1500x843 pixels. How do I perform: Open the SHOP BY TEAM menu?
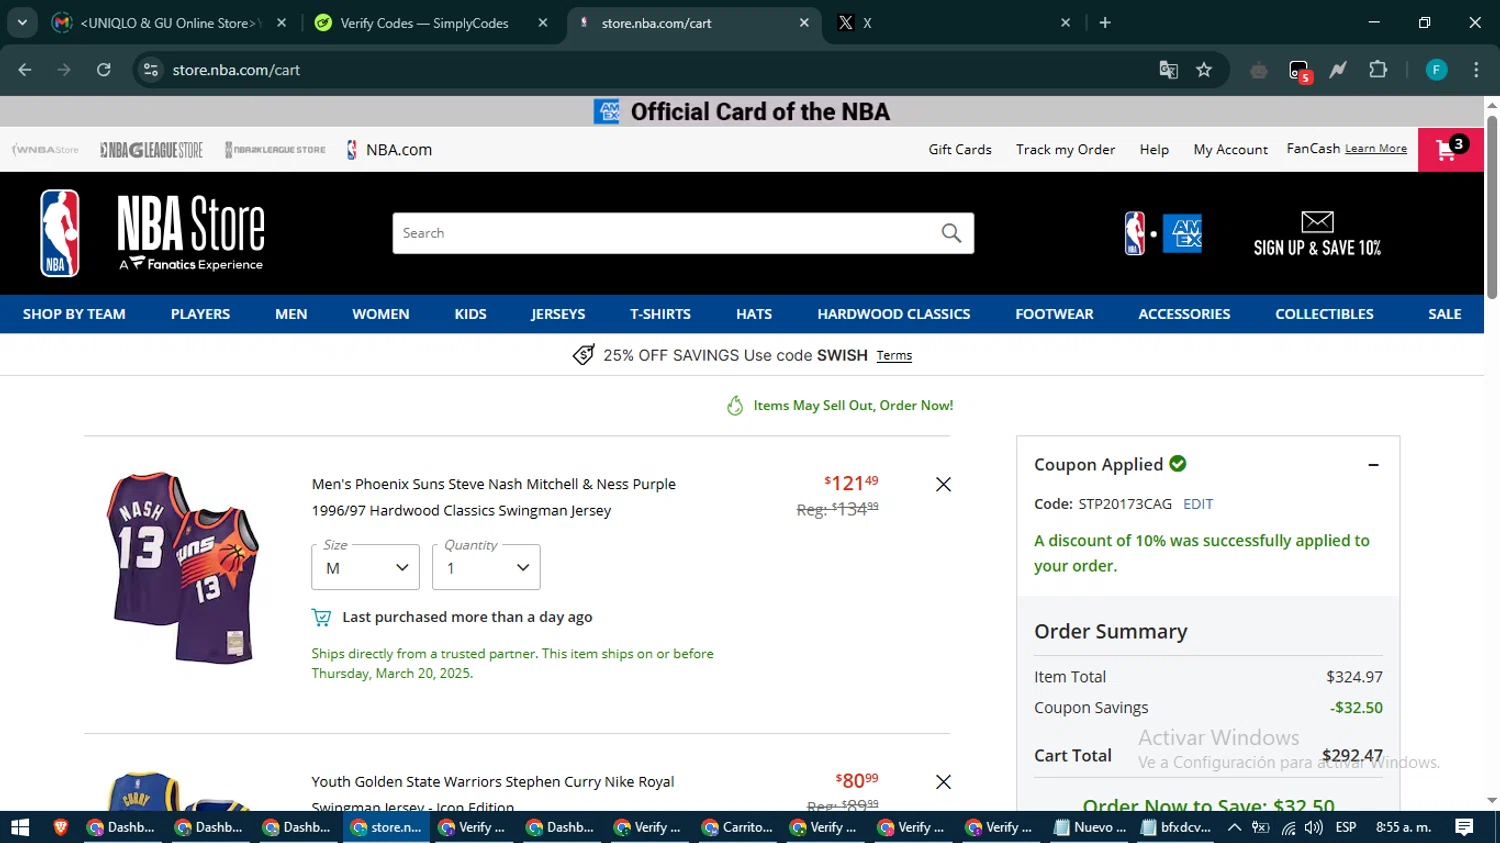tap(74, 314)
